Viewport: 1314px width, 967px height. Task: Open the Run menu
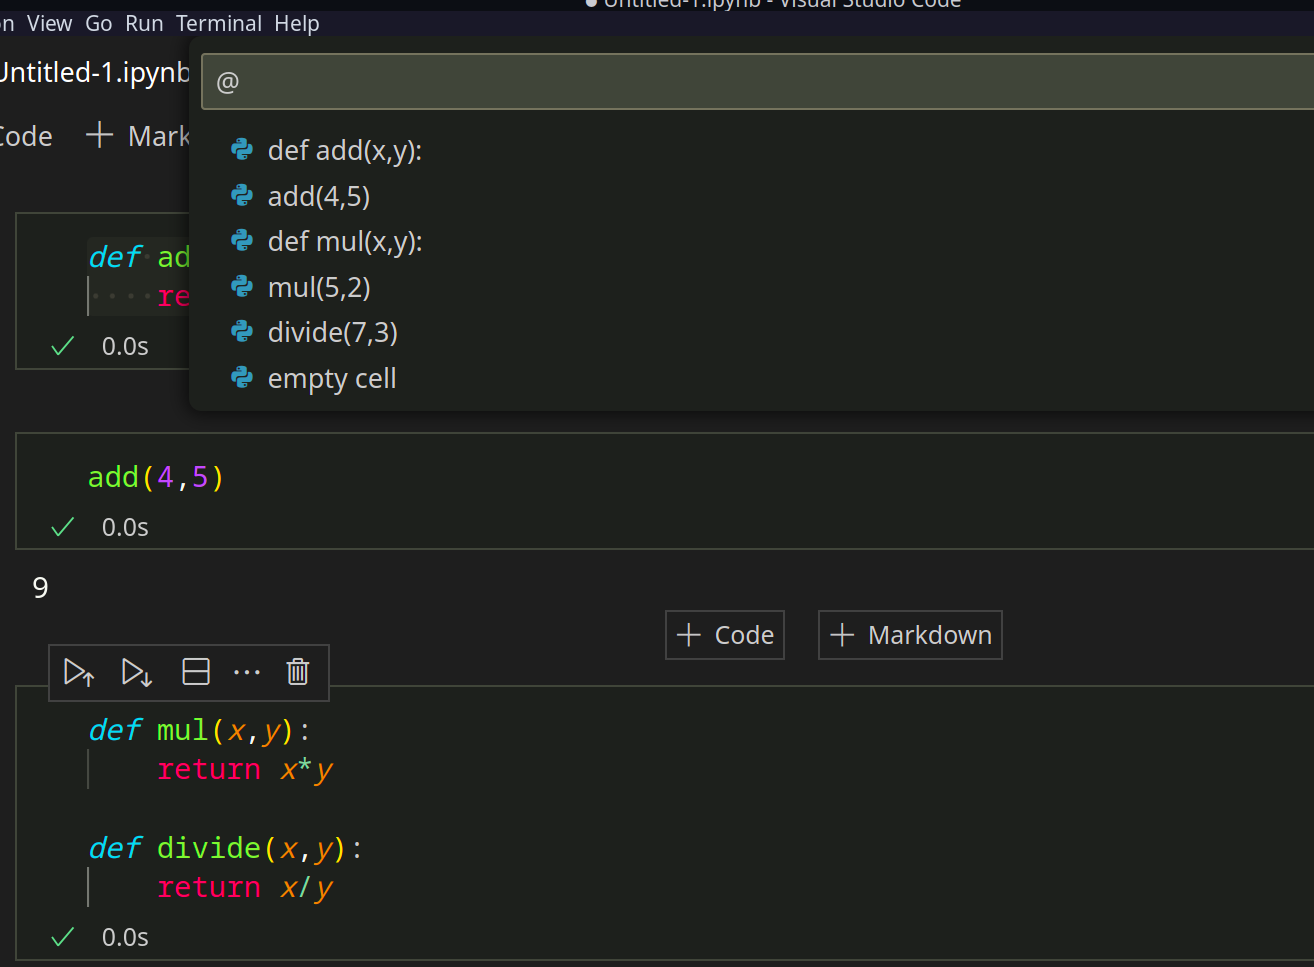(x=144, y=23)
